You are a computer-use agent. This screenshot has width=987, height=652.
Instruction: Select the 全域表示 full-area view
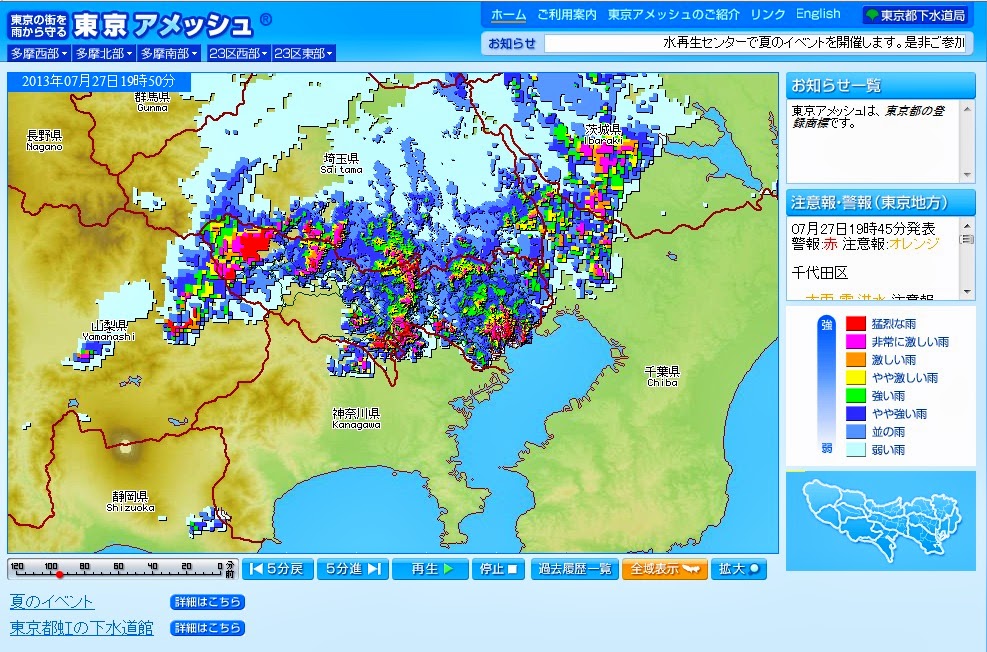point(665,569)
